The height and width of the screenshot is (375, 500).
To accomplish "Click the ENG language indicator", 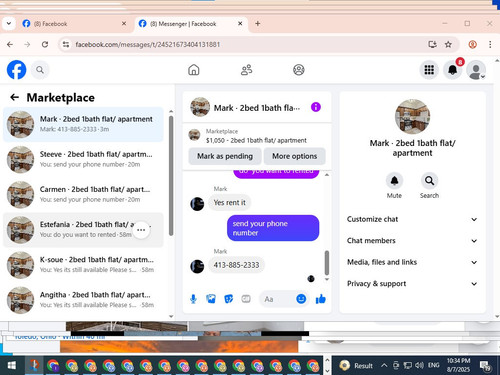I will [434, 365].
